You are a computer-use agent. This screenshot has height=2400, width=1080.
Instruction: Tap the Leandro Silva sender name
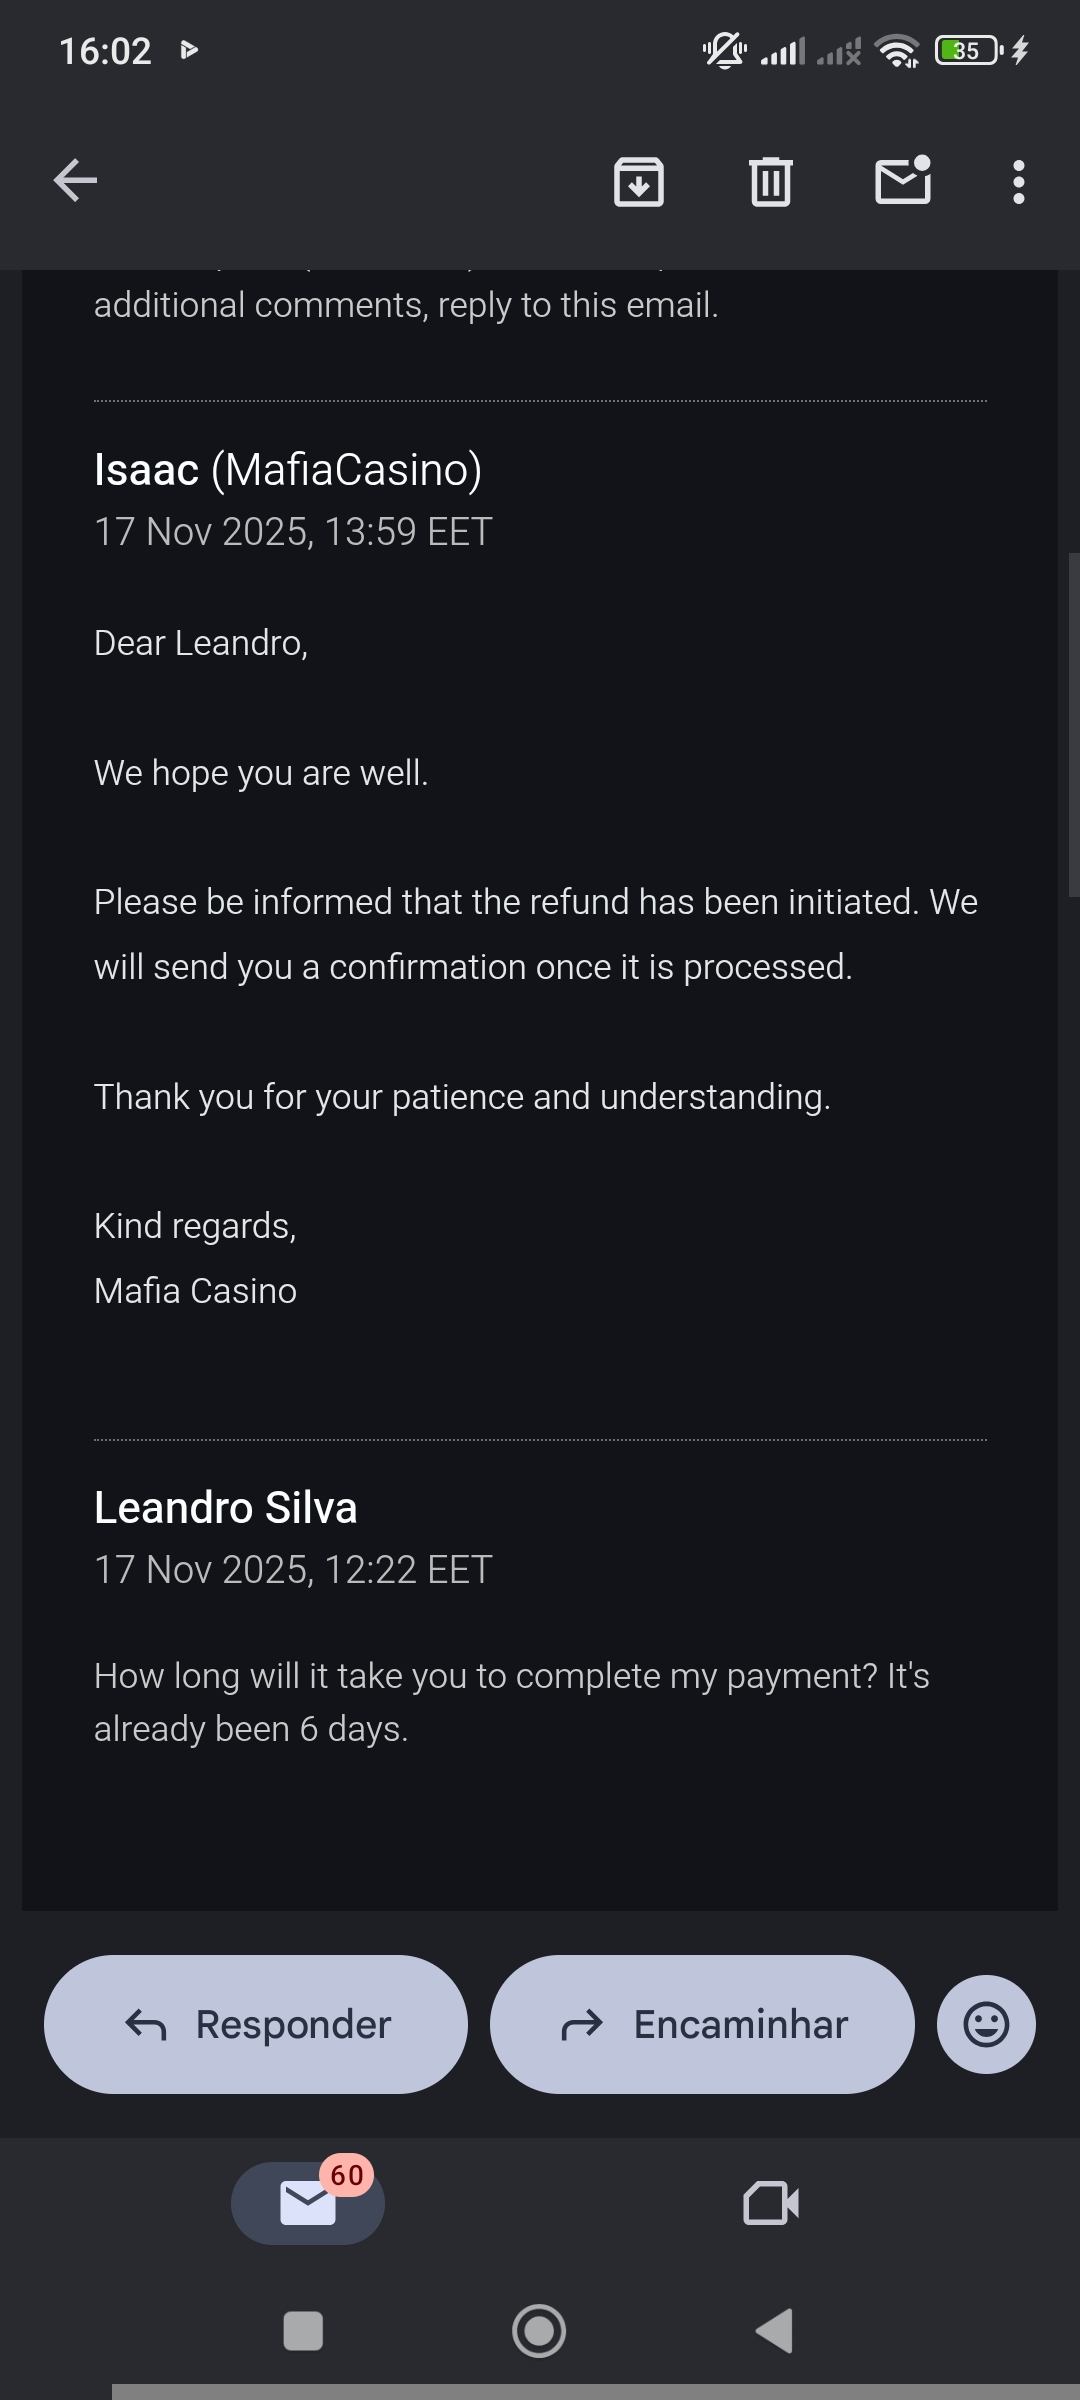click(x=226, y=1508)
